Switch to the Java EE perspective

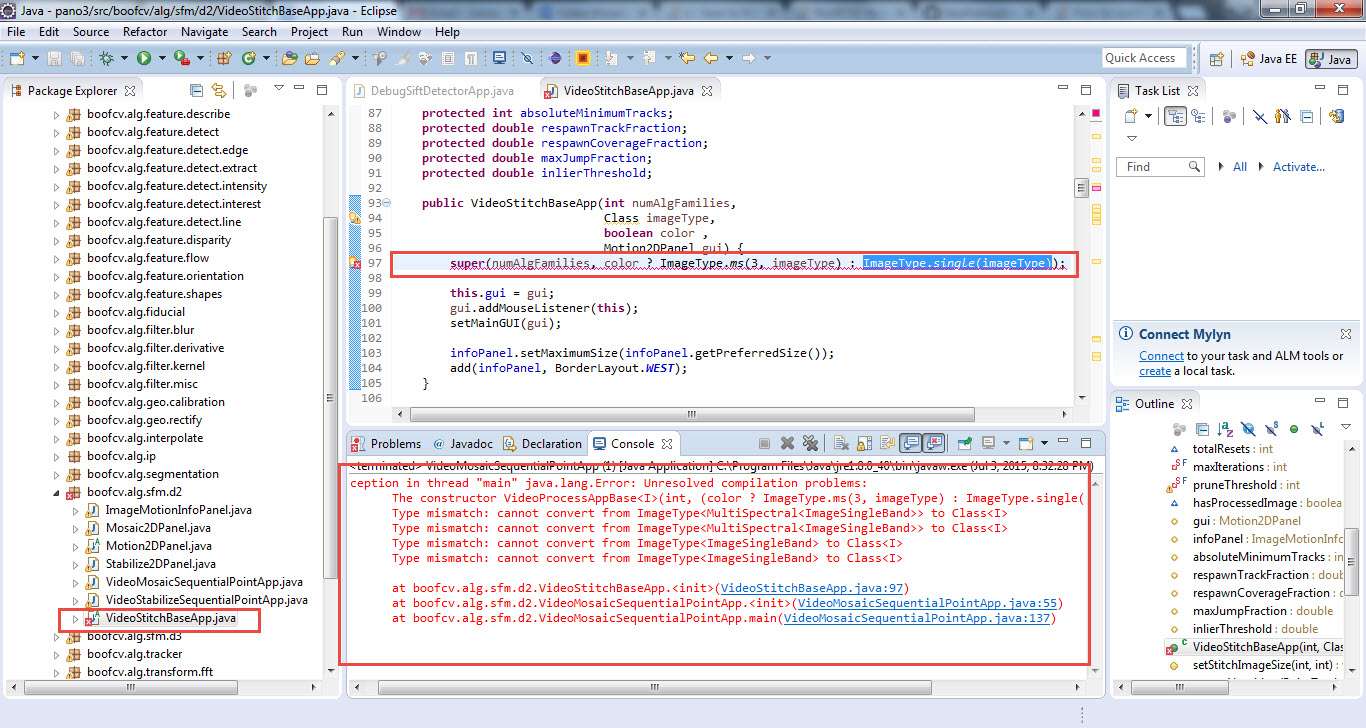pos(1269,59)
